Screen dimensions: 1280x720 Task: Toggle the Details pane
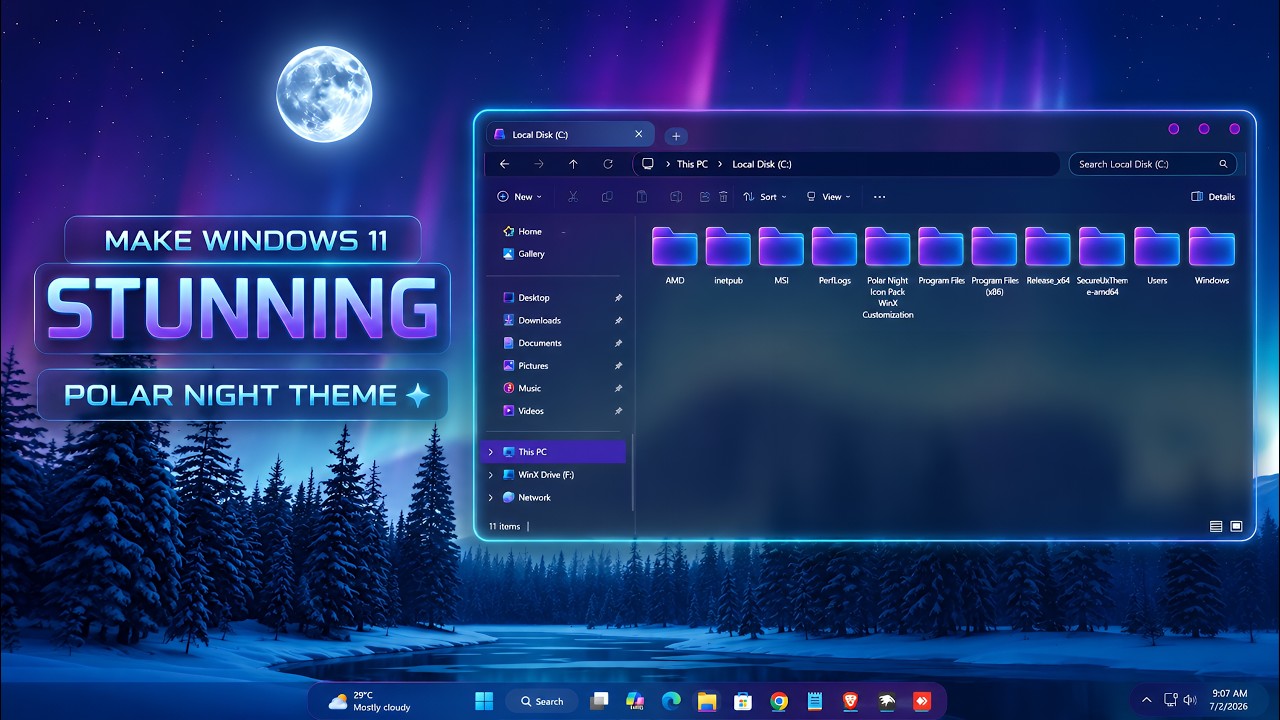click(1213, 197)
